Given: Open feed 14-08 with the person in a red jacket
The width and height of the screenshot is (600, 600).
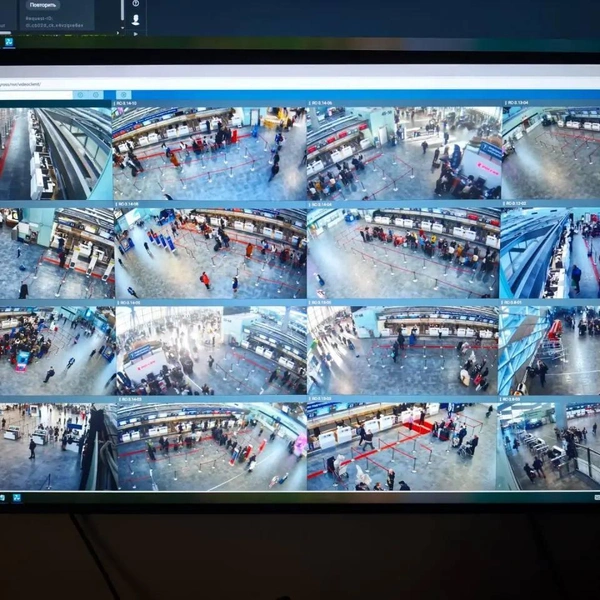Looking at the screenshot, I should click(210, 253).
